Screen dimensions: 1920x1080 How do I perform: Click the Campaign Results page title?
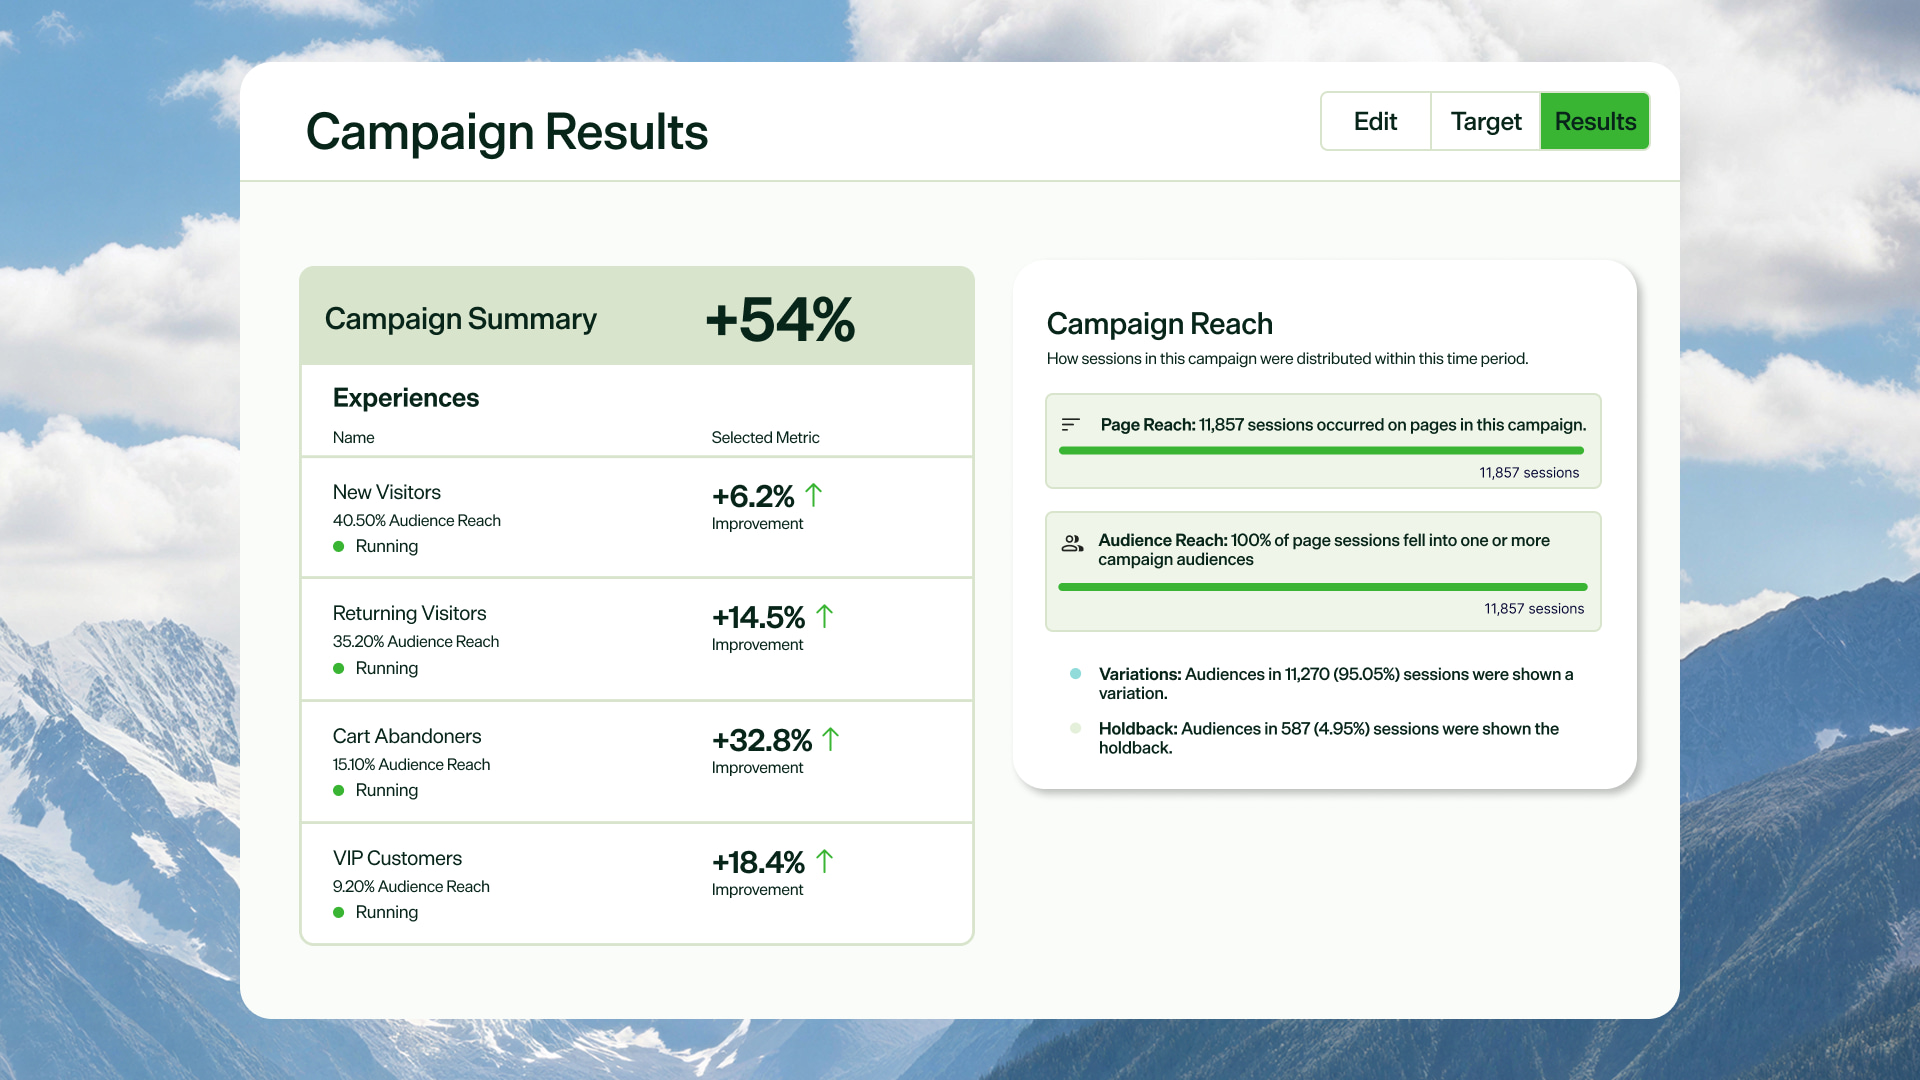pyautogui.click(x=507, y=133)
